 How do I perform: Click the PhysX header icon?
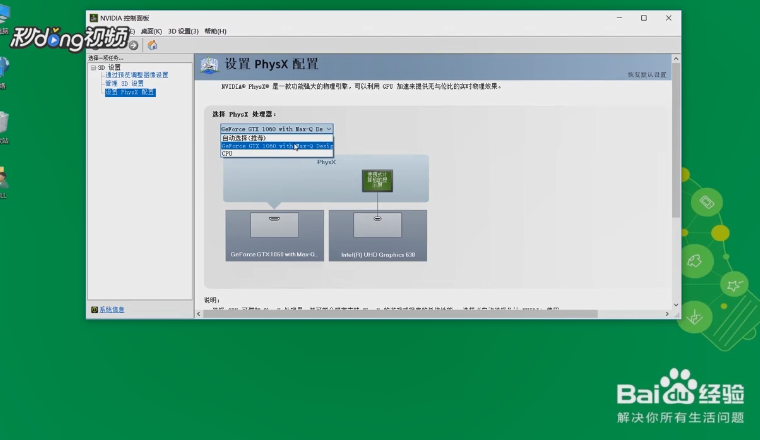tap(209, 65)
